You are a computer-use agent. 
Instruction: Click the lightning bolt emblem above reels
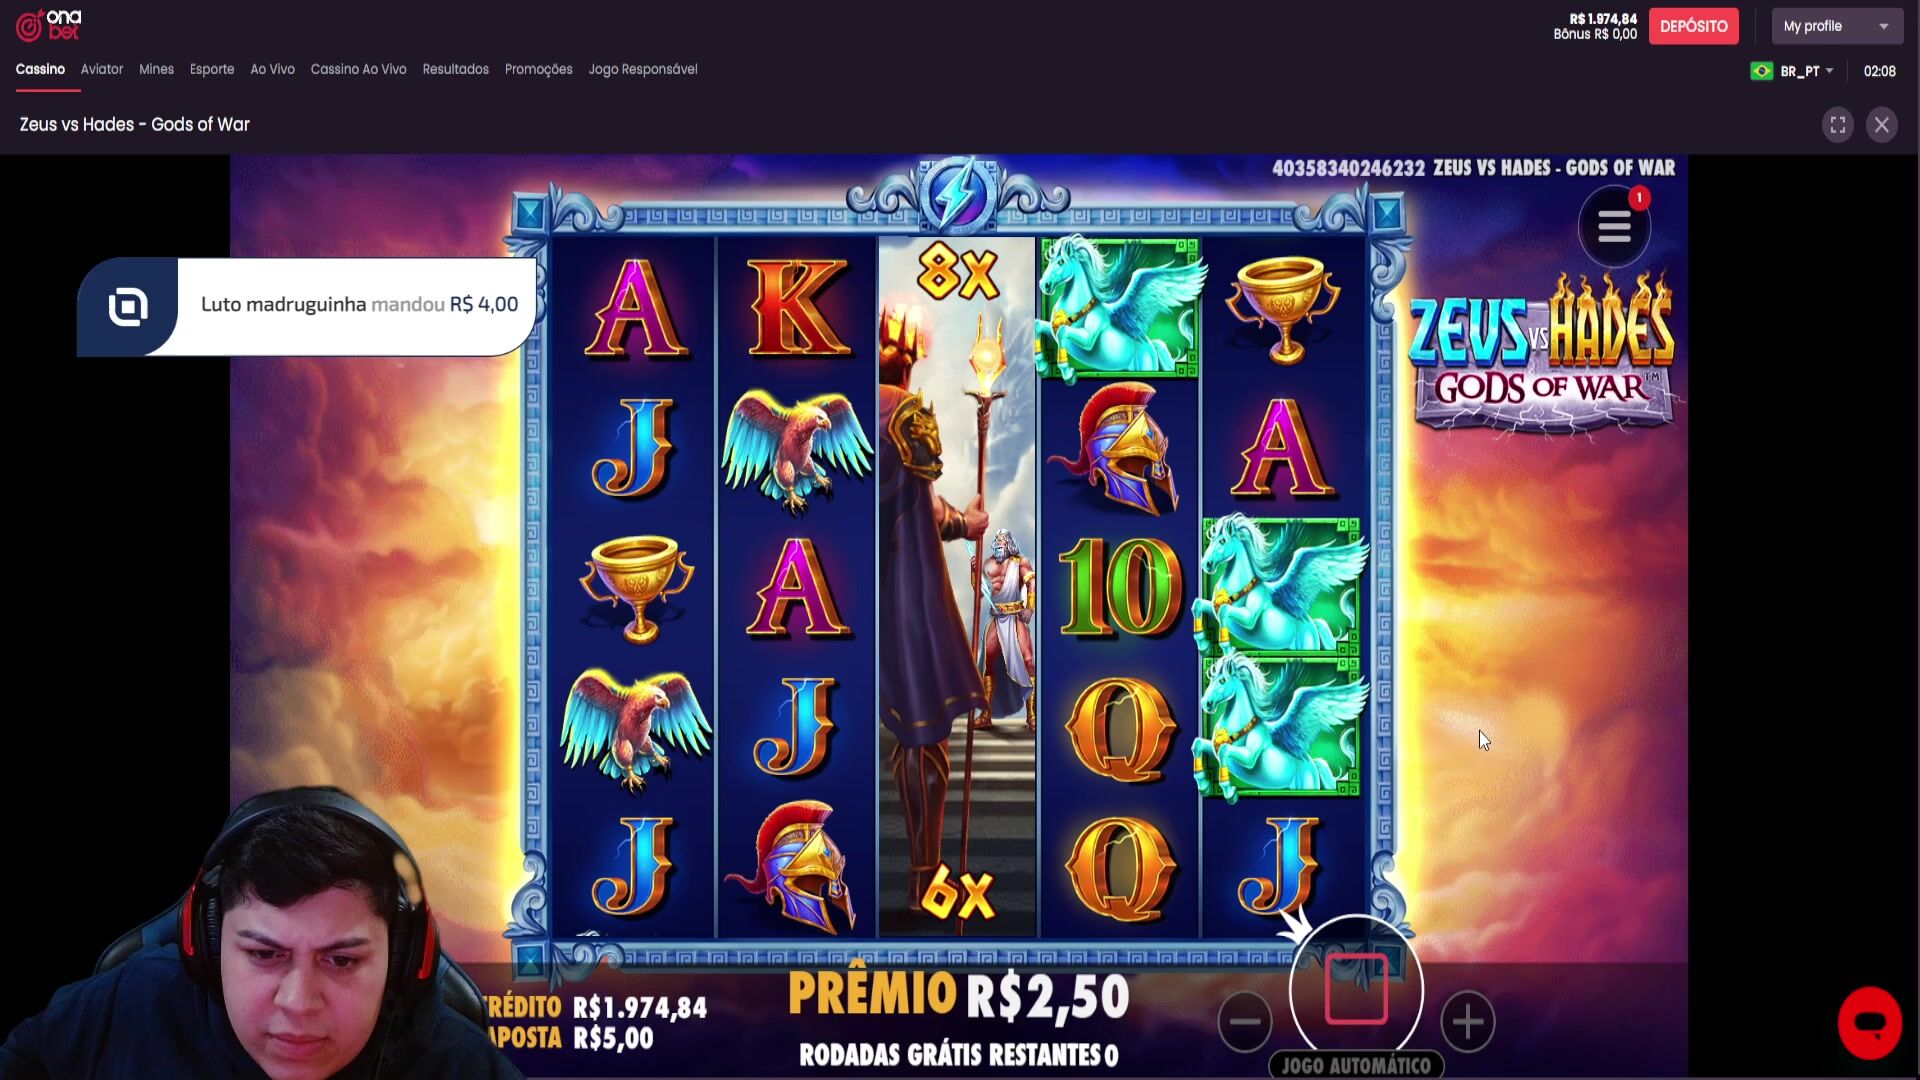[957, 195]
